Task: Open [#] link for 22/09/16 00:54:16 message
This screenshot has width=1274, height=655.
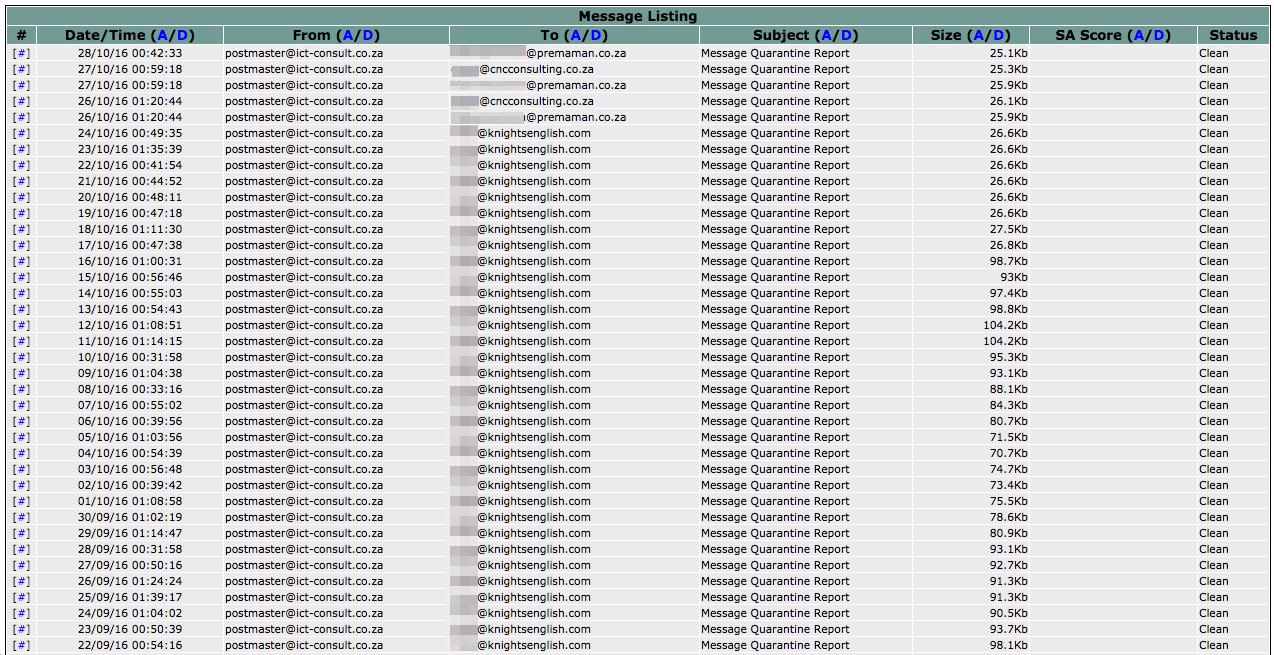Action: tap(21, 645)
